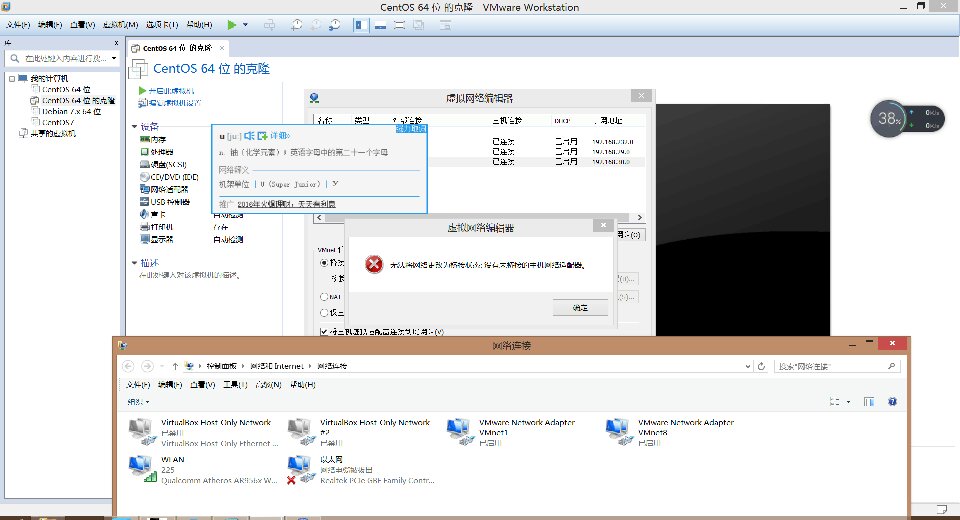This screenshot has width=960, height=520.
Task: Select 共享的虚拟机 in the library tree
Action: [53, 134]
